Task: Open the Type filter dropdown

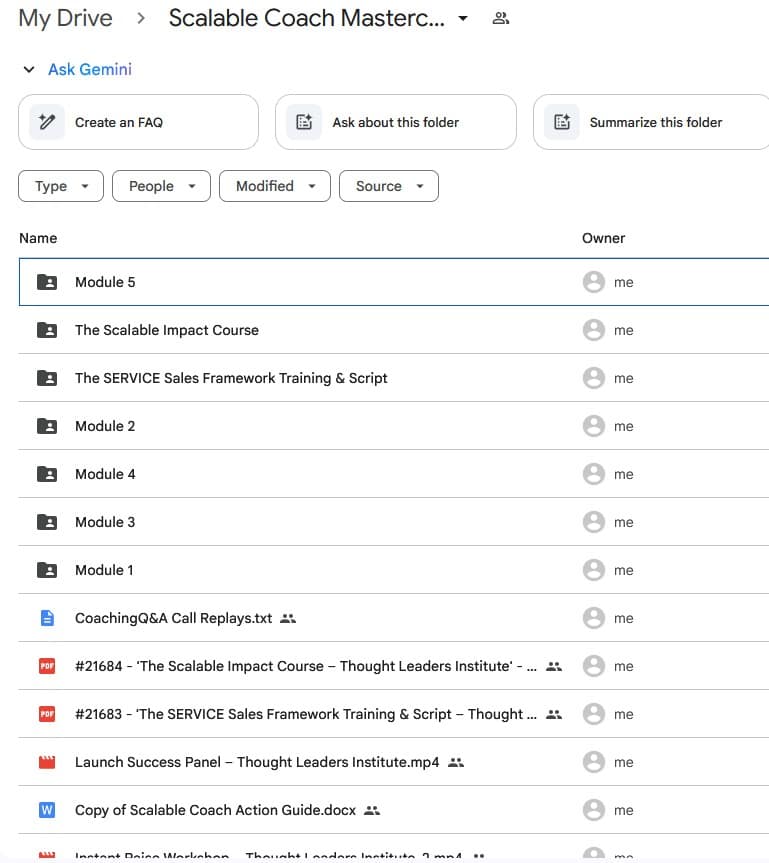Action: (x=60, y=186)
